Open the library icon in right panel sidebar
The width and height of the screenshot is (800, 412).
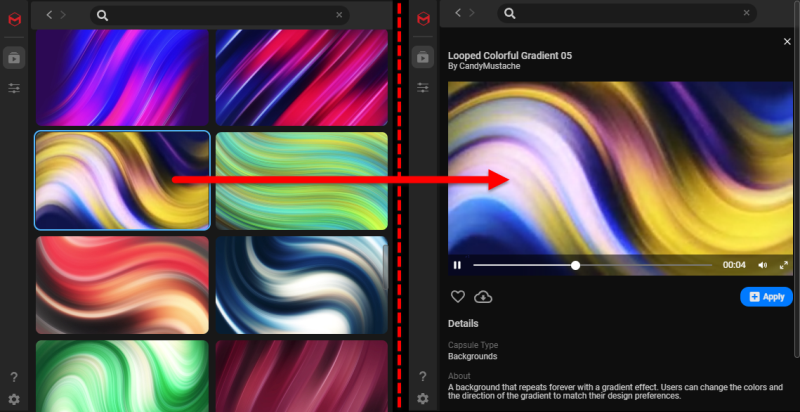tap(422, 57)
